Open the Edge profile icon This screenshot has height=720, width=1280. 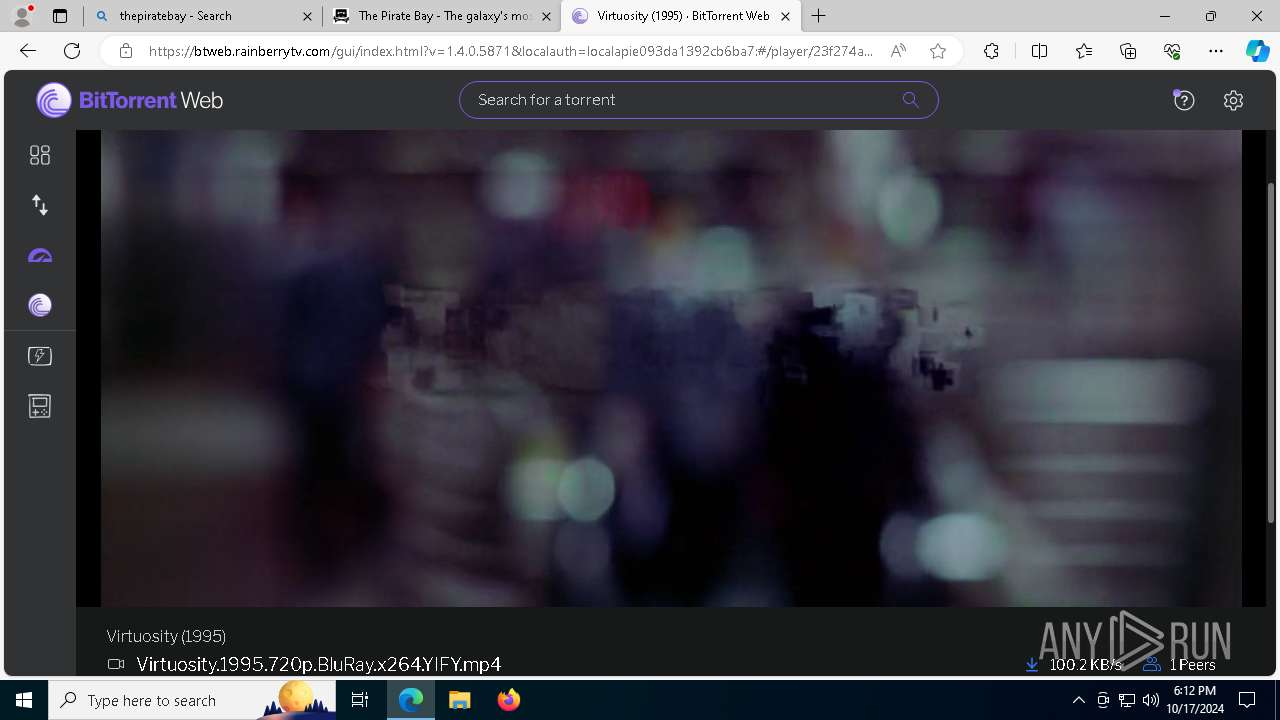click(x=21, y=16)
